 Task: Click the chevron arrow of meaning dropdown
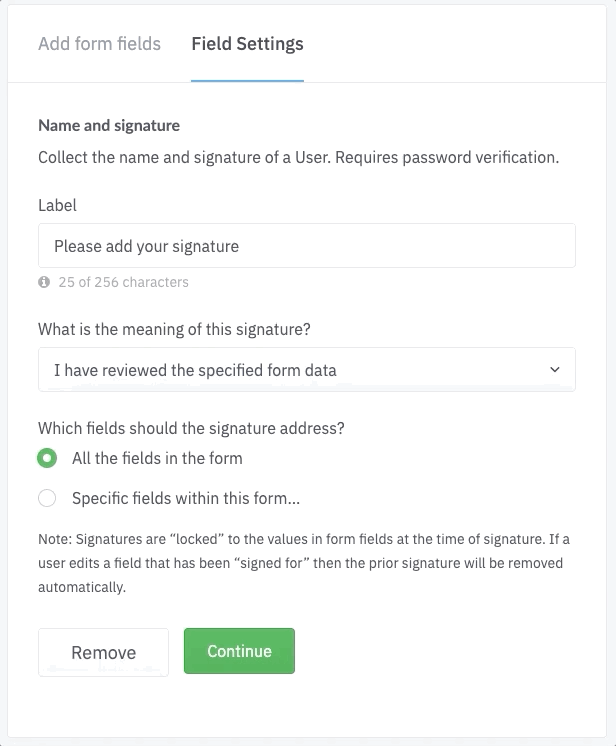(x=555, y=370)
